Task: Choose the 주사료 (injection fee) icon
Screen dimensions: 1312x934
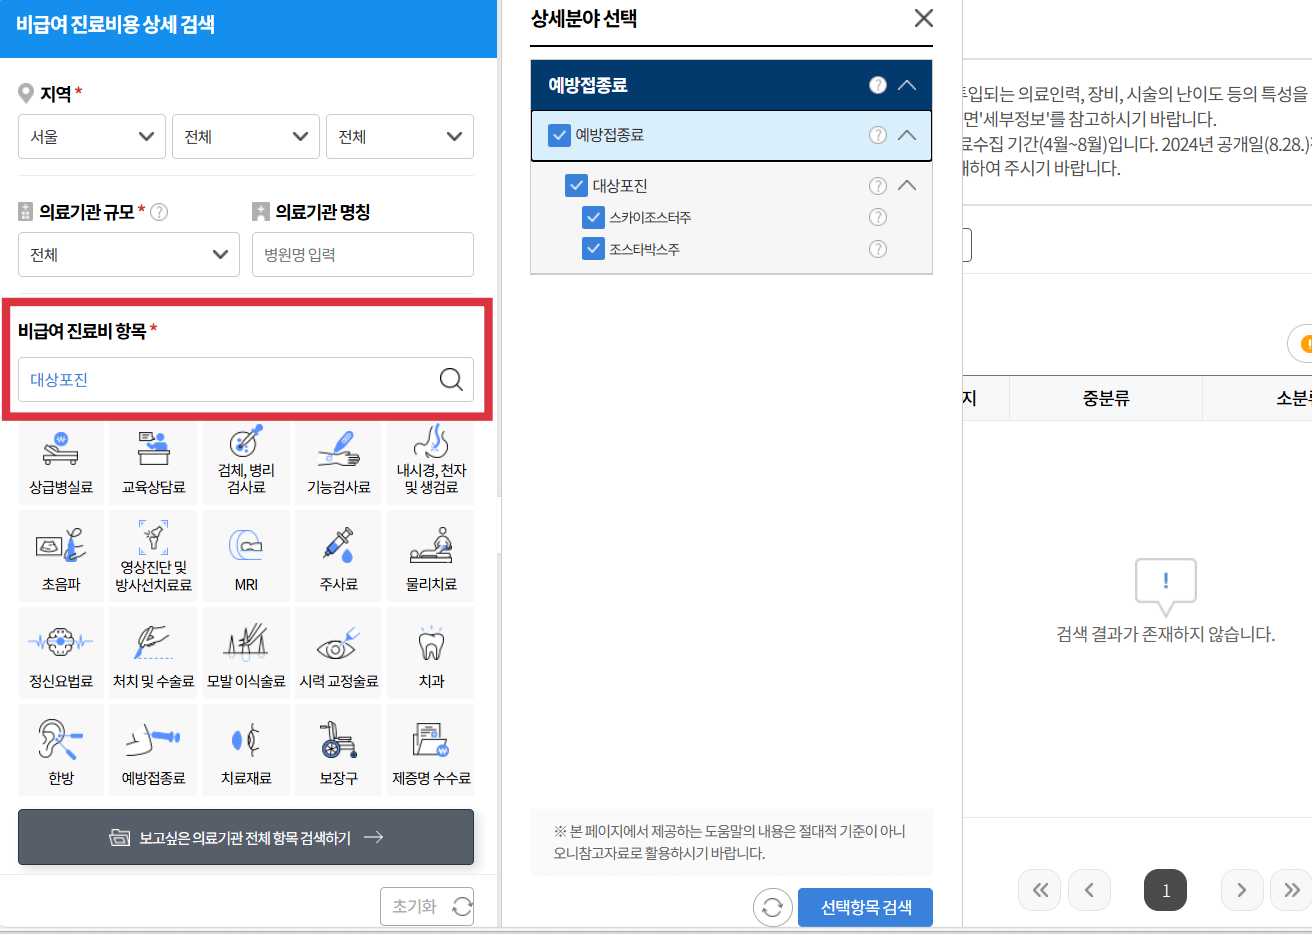Action: click(x=338, y=555)
